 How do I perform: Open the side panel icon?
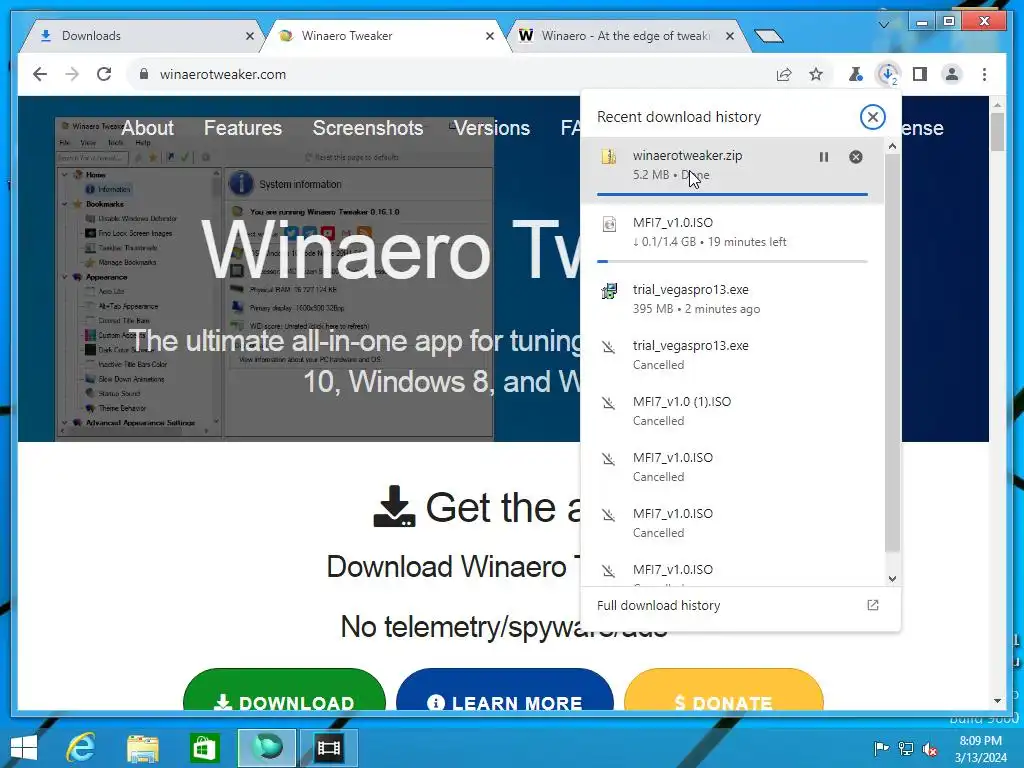coord(920,74)
